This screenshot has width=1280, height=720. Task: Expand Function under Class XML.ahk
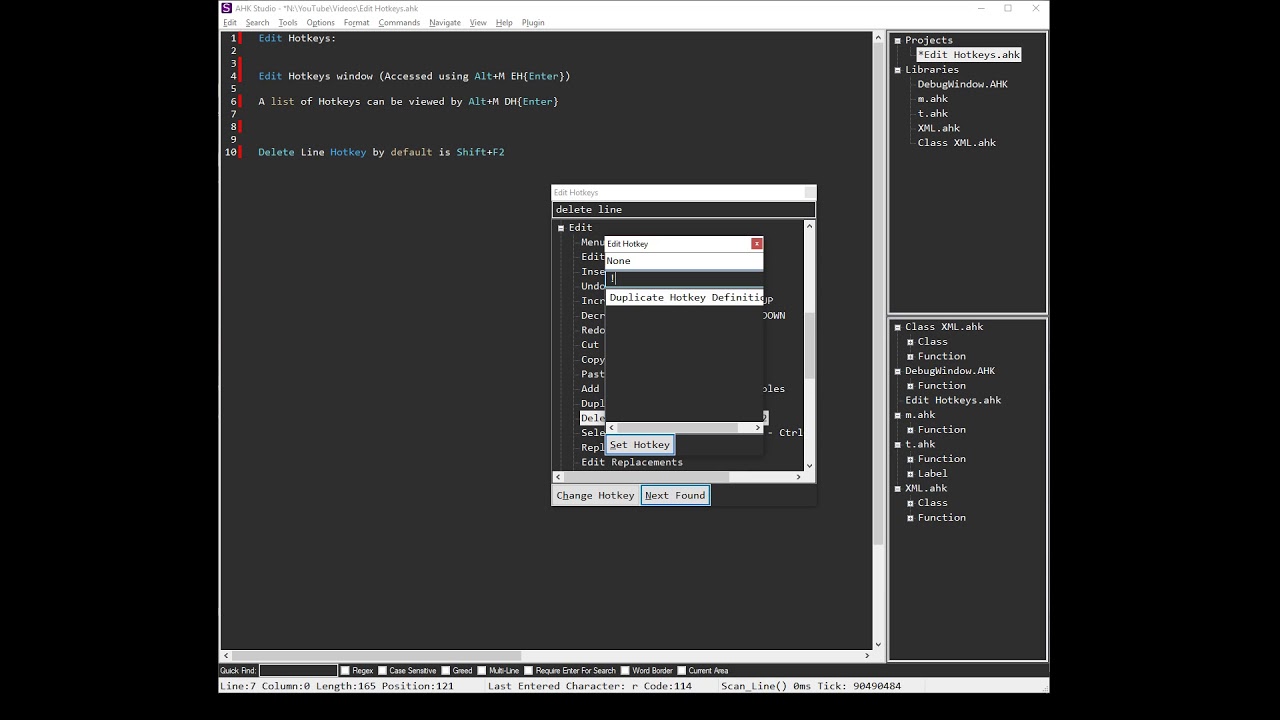click(x=910, y=357)
